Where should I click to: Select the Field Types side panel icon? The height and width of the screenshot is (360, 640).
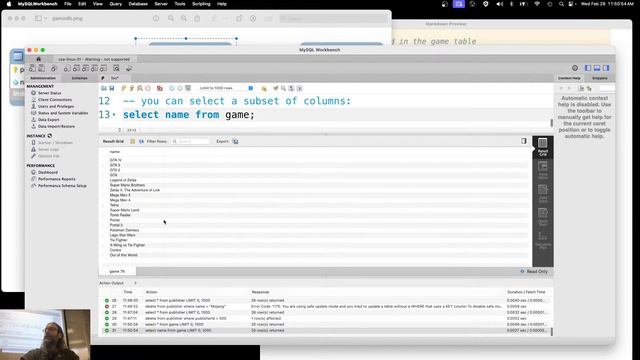[x=542, y=193]
